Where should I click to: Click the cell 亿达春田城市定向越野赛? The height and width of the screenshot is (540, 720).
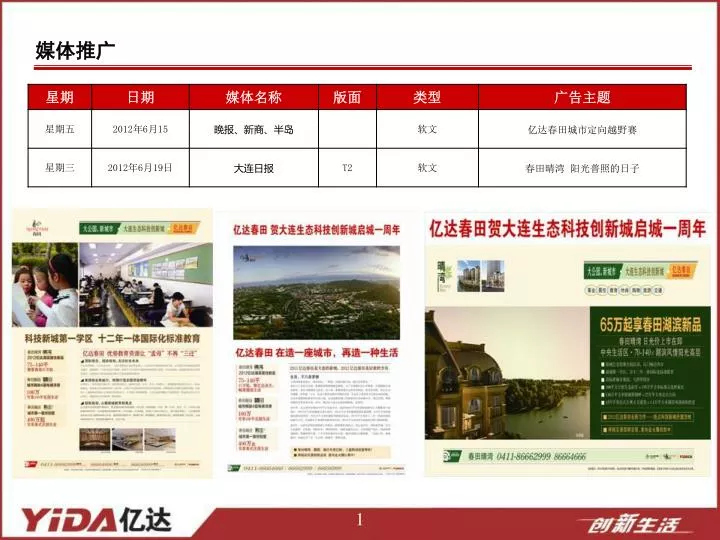click(582, 129)
